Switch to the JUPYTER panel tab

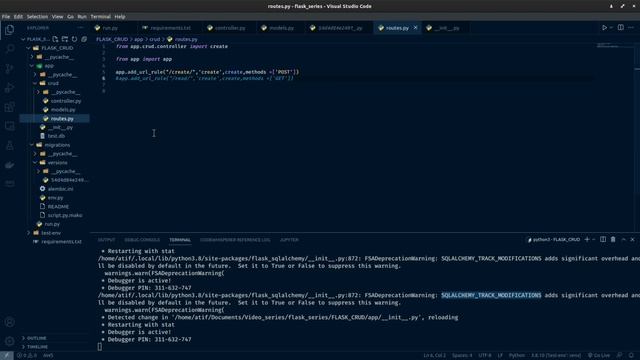[x=289, y=240]
